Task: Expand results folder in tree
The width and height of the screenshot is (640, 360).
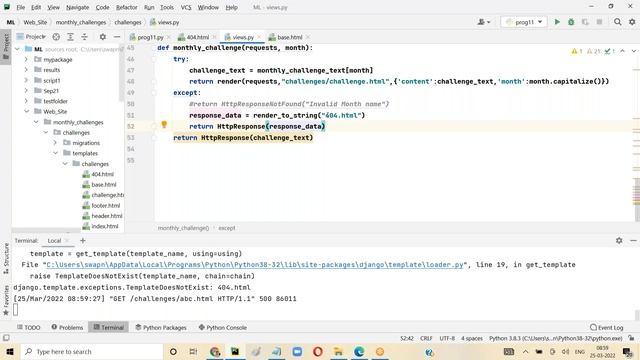Action: pyautogui.click(x=26, y=70)
